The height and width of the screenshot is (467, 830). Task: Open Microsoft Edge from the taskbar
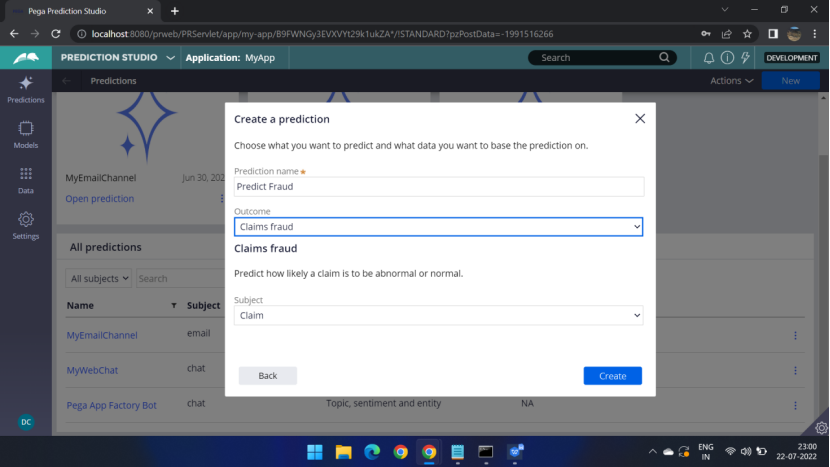coord(372,452)
